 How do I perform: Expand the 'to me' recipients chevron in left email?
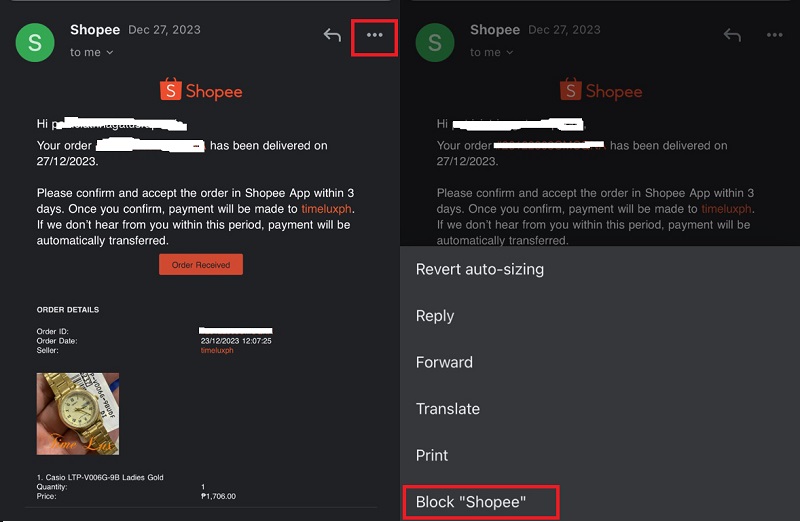[x=110, y=53]
